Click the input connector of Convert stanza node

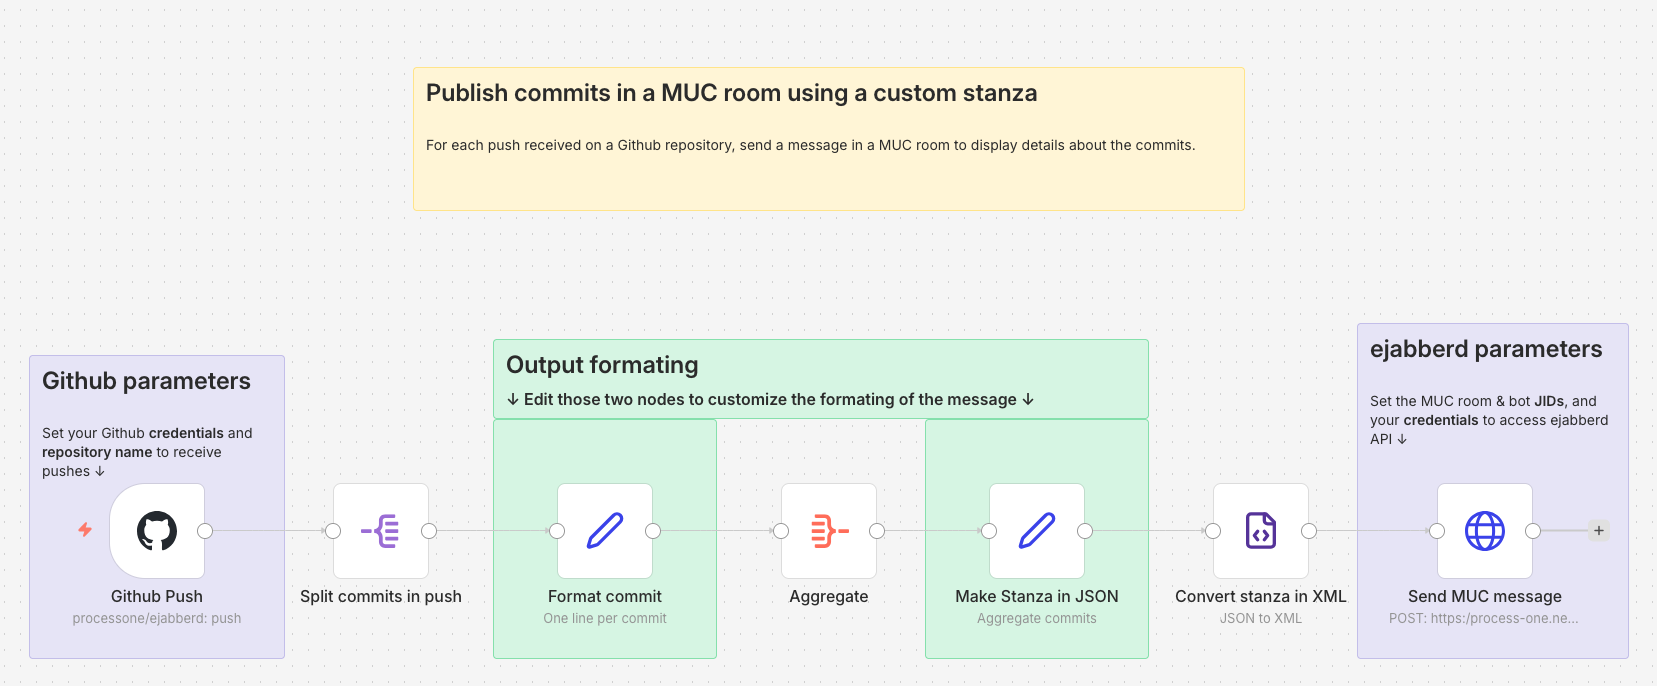[x=1213, y=531]
